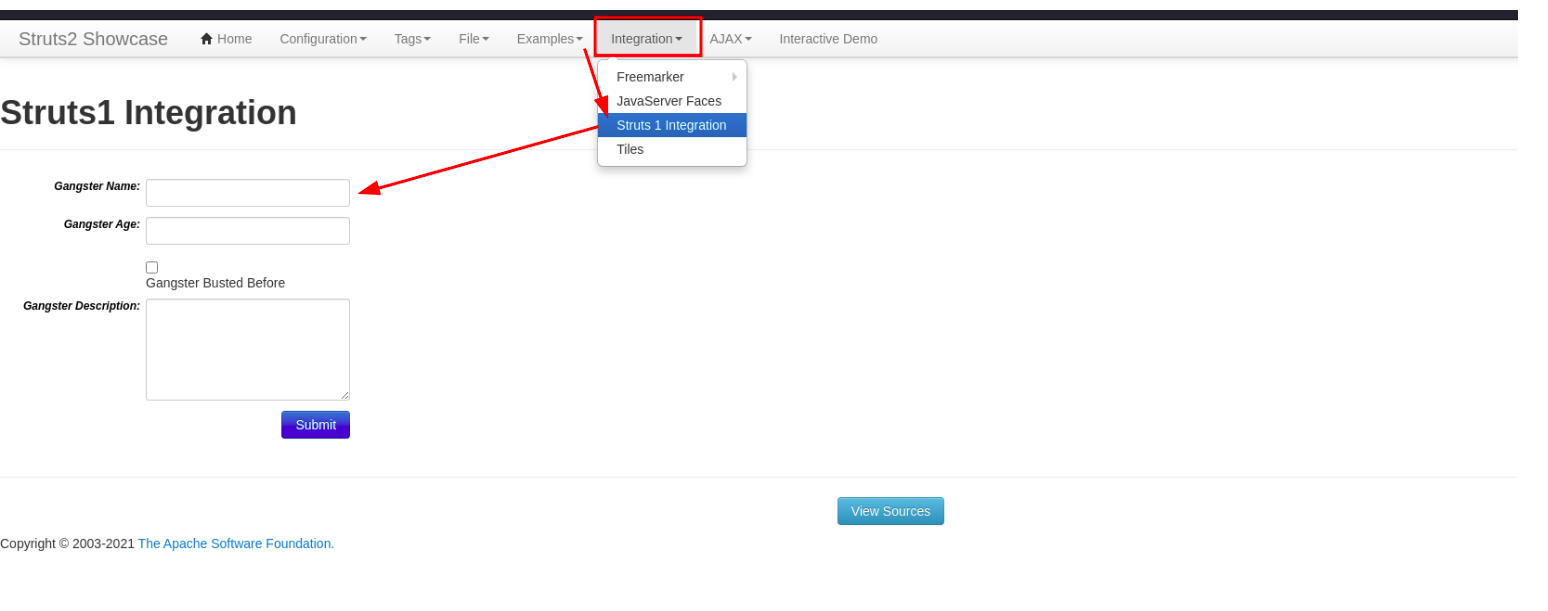Expand the AJAX dropdown menu
This screenshot has height=611, width=1548.
tap(731, 39)
